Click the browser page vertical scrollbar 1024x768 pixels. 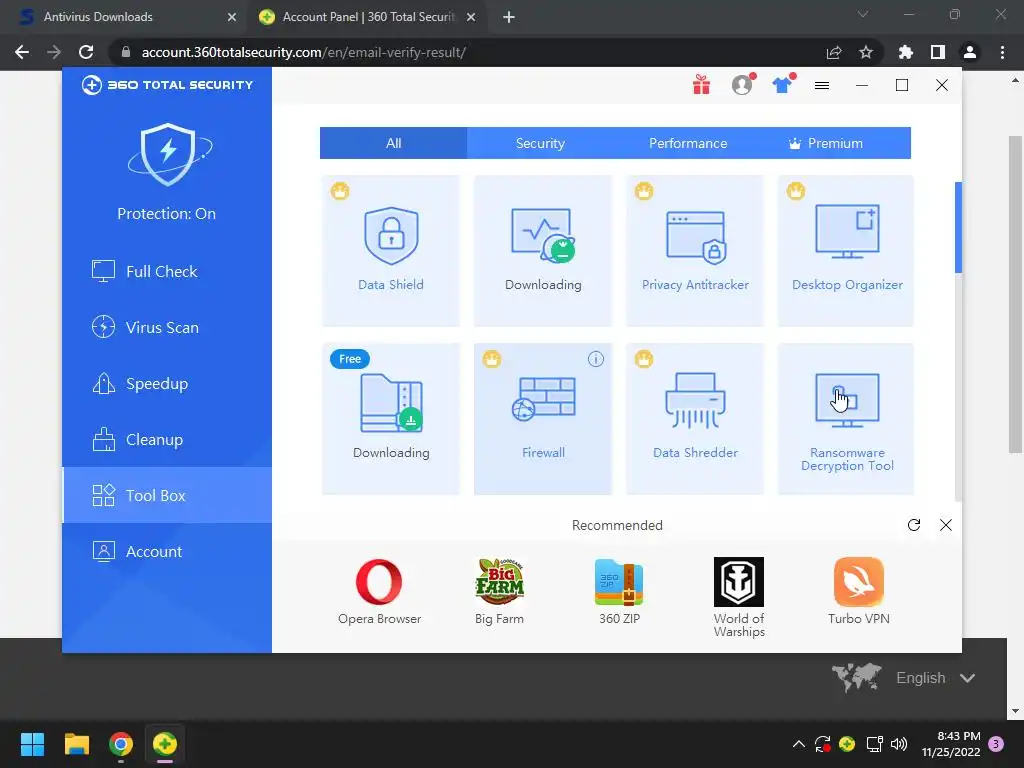point(1014,294)
